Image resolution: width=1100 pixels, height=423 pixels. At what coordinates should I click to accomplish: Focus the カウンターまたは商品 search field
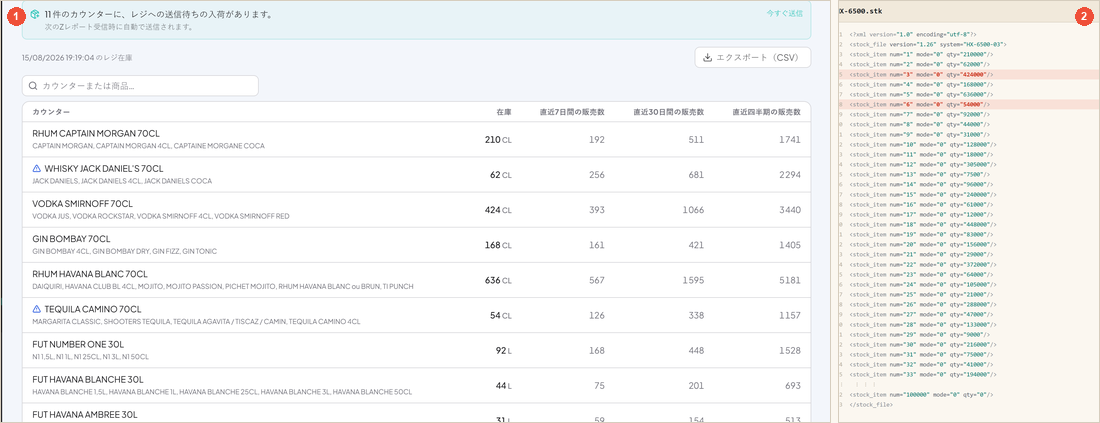pos(140,86)
